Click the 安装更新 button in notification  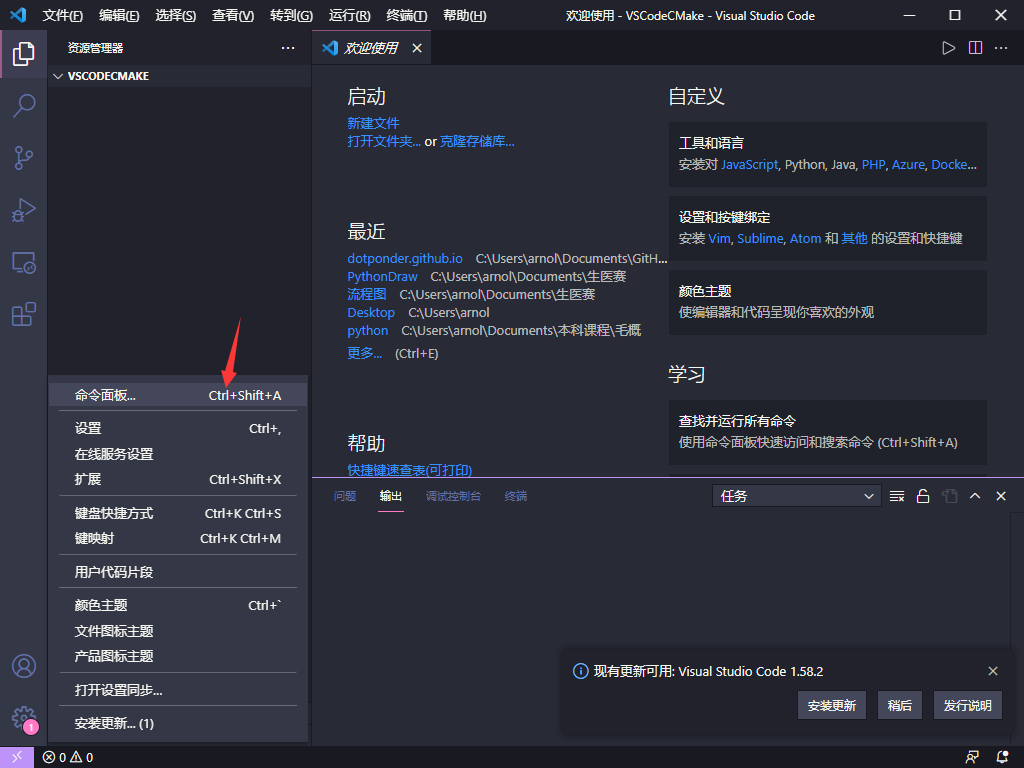coord(831,705)
